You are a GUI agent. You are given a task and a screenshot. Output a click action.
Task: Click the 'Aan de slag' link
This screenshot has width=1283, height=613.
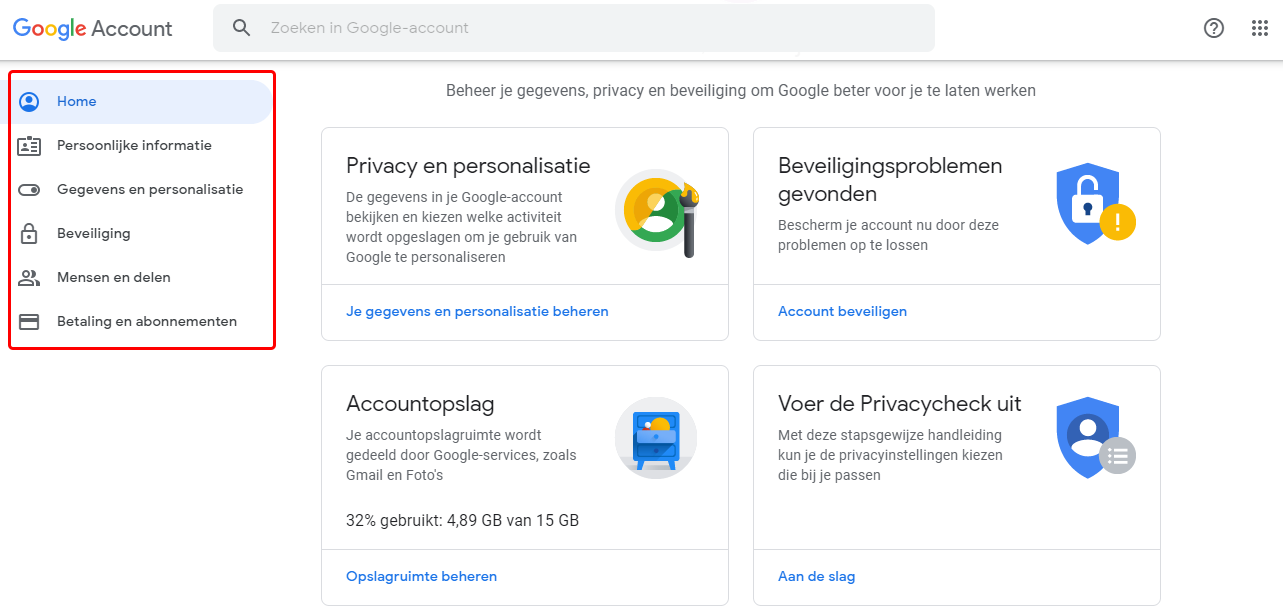click(816, 576)
